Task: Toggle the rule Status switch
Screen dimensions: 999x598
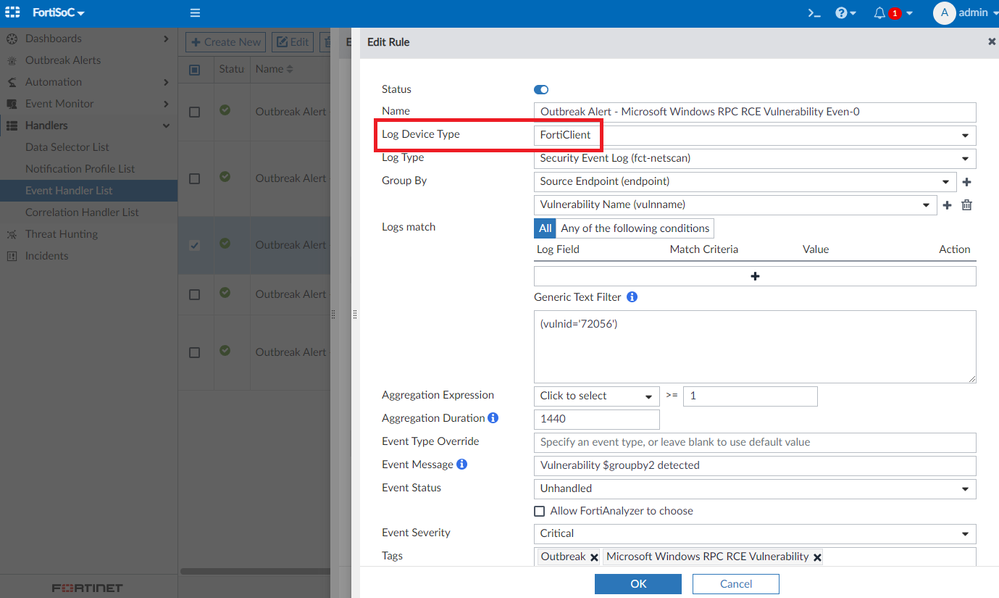Action: point(541,90)
